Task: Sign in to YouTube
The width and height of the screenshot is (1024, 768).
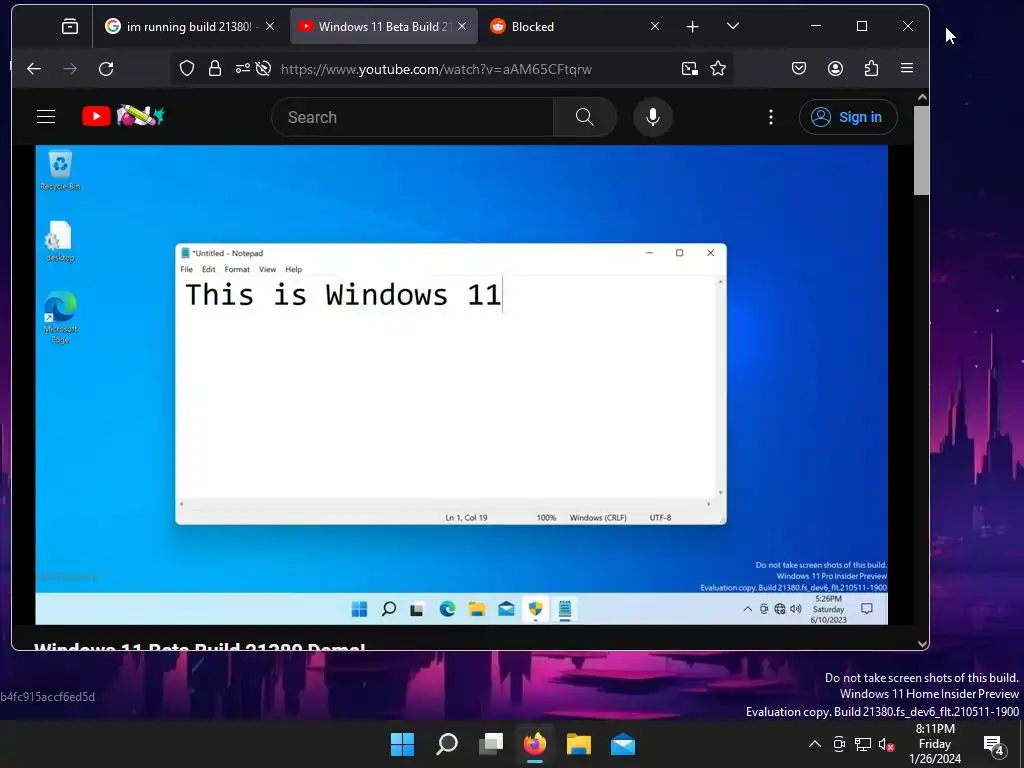Action: pos(848,117)
